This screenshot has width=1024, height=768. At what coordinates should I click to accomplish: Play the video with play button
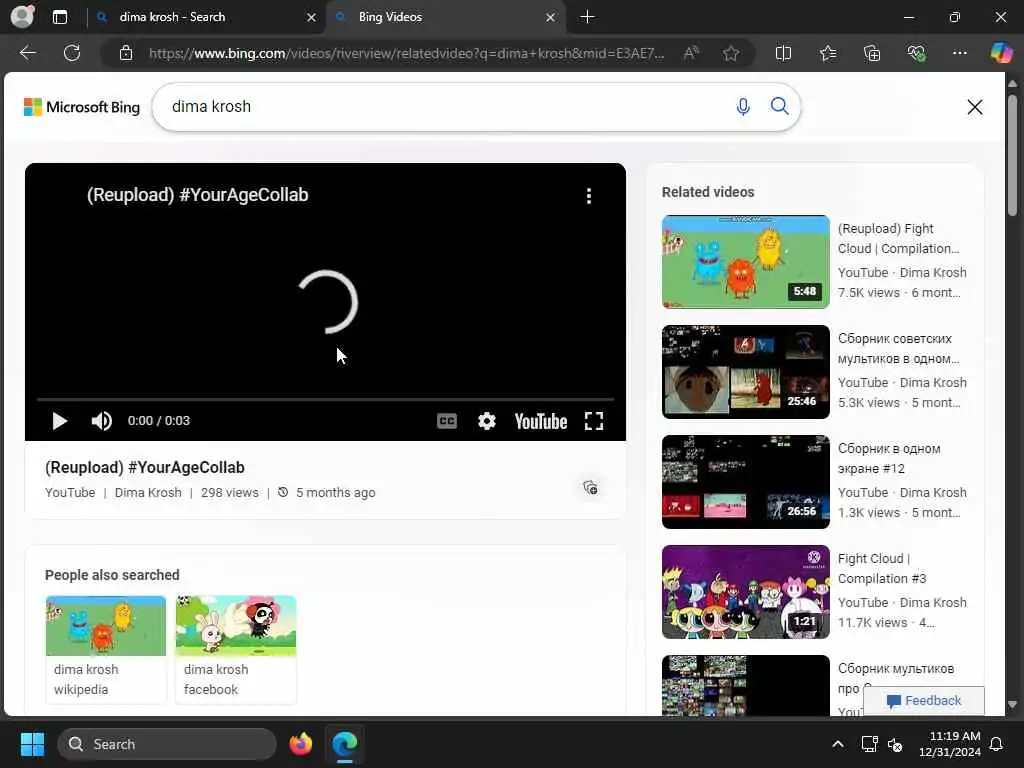coord(59,421)
